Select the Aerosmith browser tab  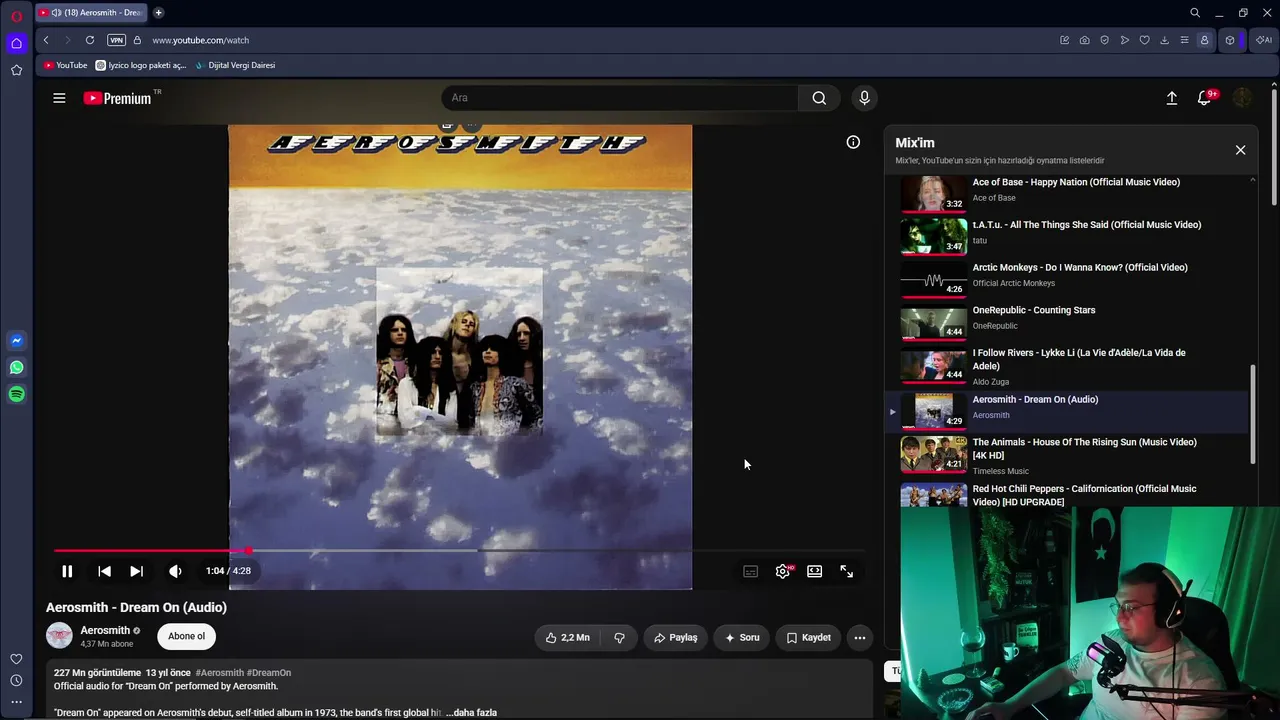coord(92,13)
